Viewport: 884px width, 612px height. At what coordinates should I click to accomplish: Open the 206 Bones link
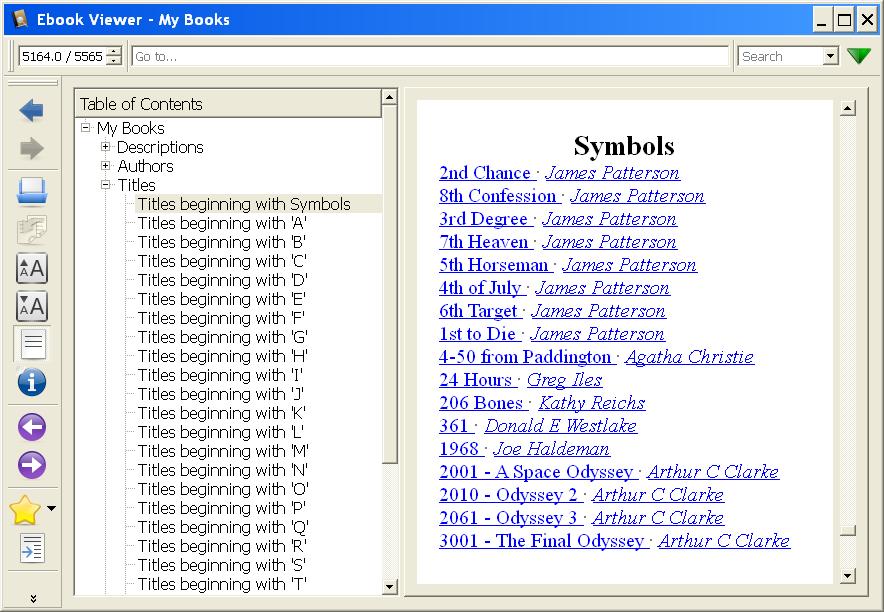481,403
